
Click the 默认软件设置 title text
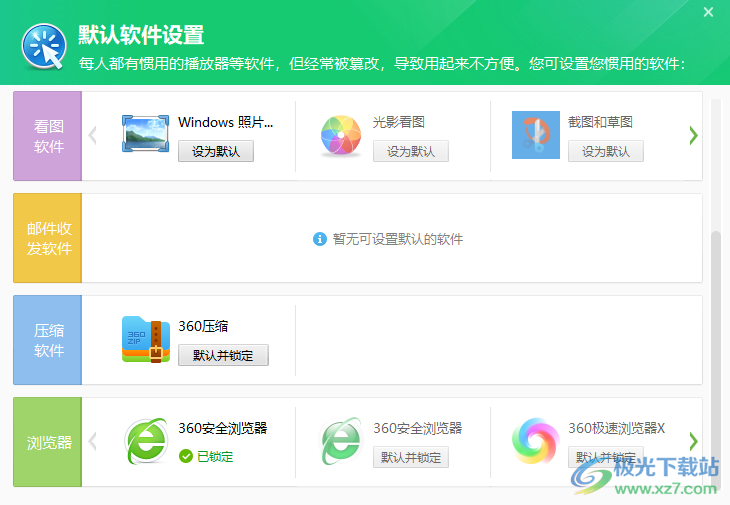(x=141, y=35)
